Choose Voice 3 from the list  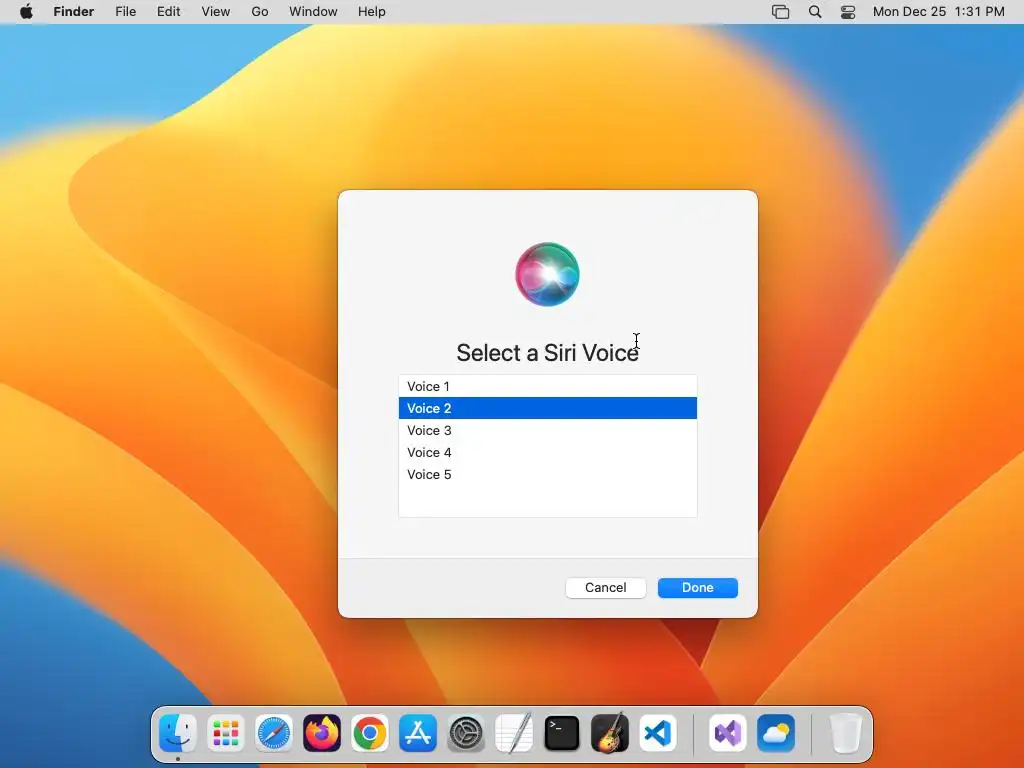click(548, 430)
